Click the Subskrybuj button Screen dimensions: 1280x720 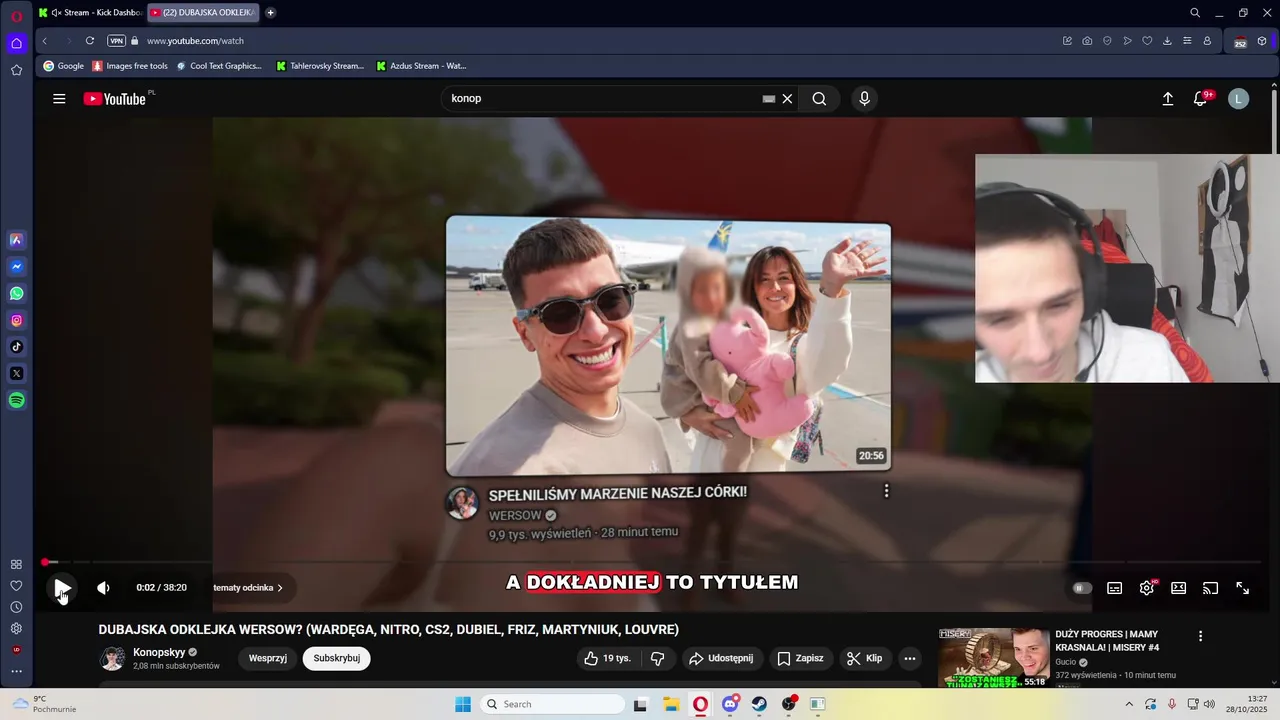(337, 658)
